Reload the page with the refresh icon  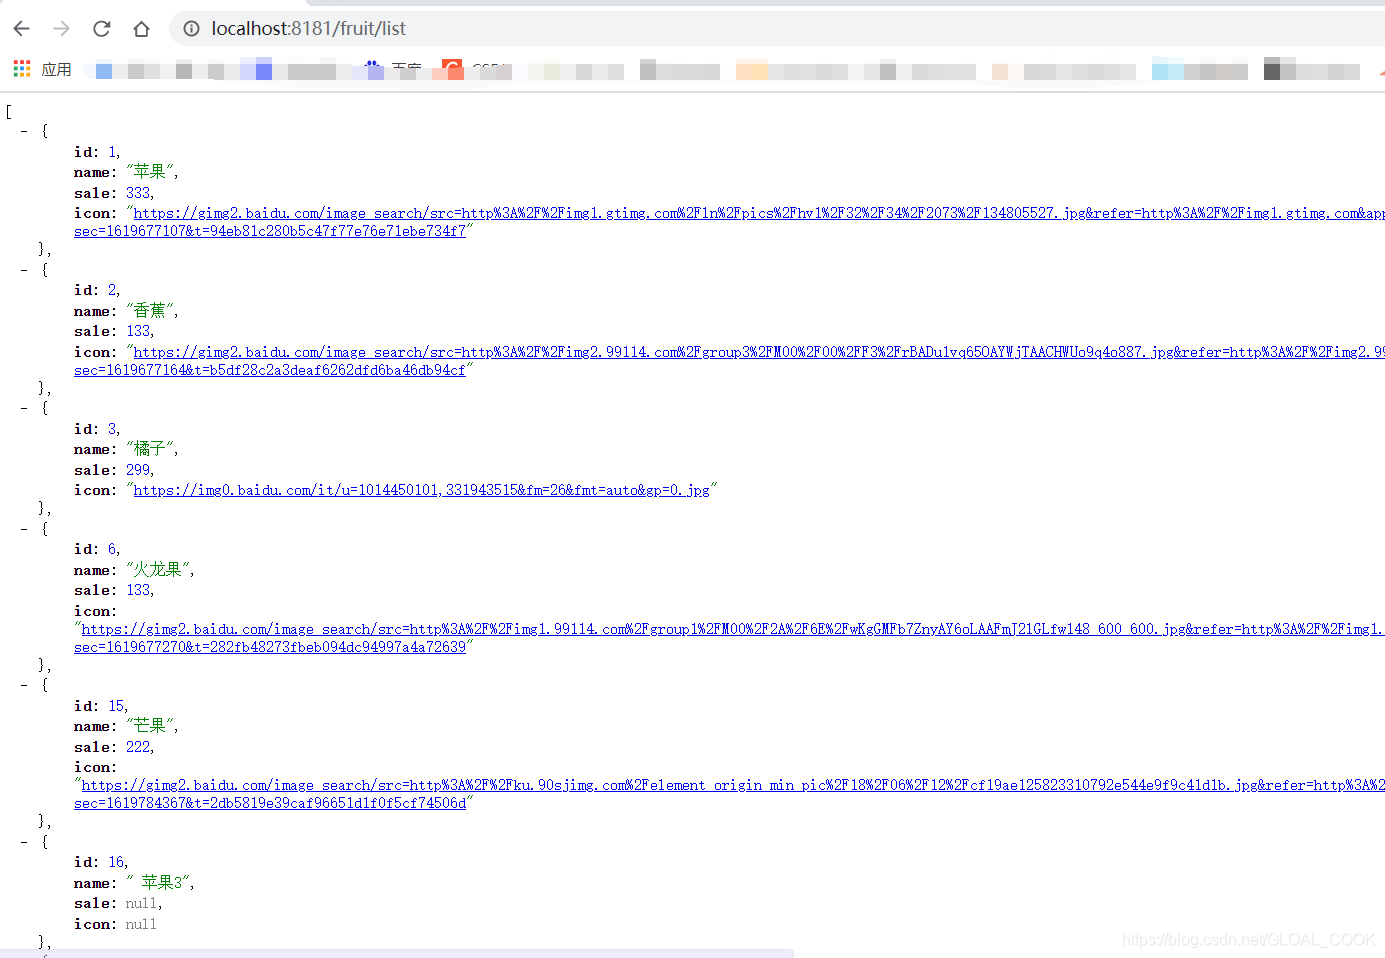102,29
